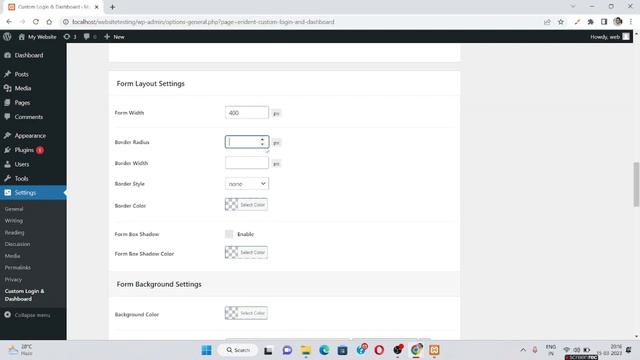Open the browser home page
The height and width of the screenshot is (360, 640).
[x=49, y=22]
